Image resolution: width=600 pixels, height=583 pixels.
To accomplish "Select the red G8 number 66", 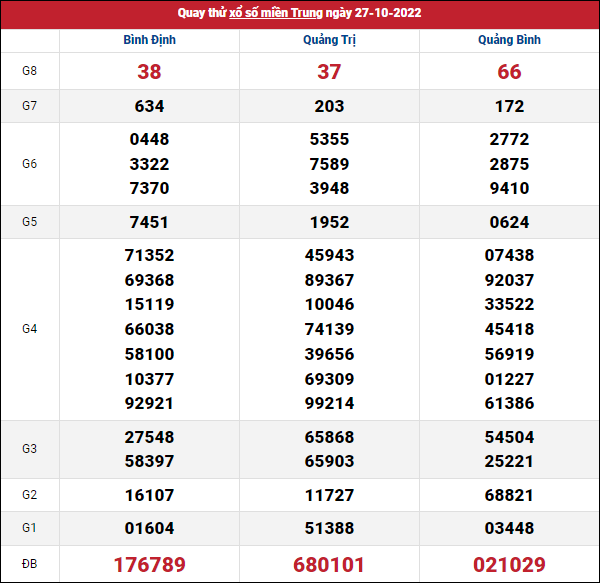I will pos(509,72).
